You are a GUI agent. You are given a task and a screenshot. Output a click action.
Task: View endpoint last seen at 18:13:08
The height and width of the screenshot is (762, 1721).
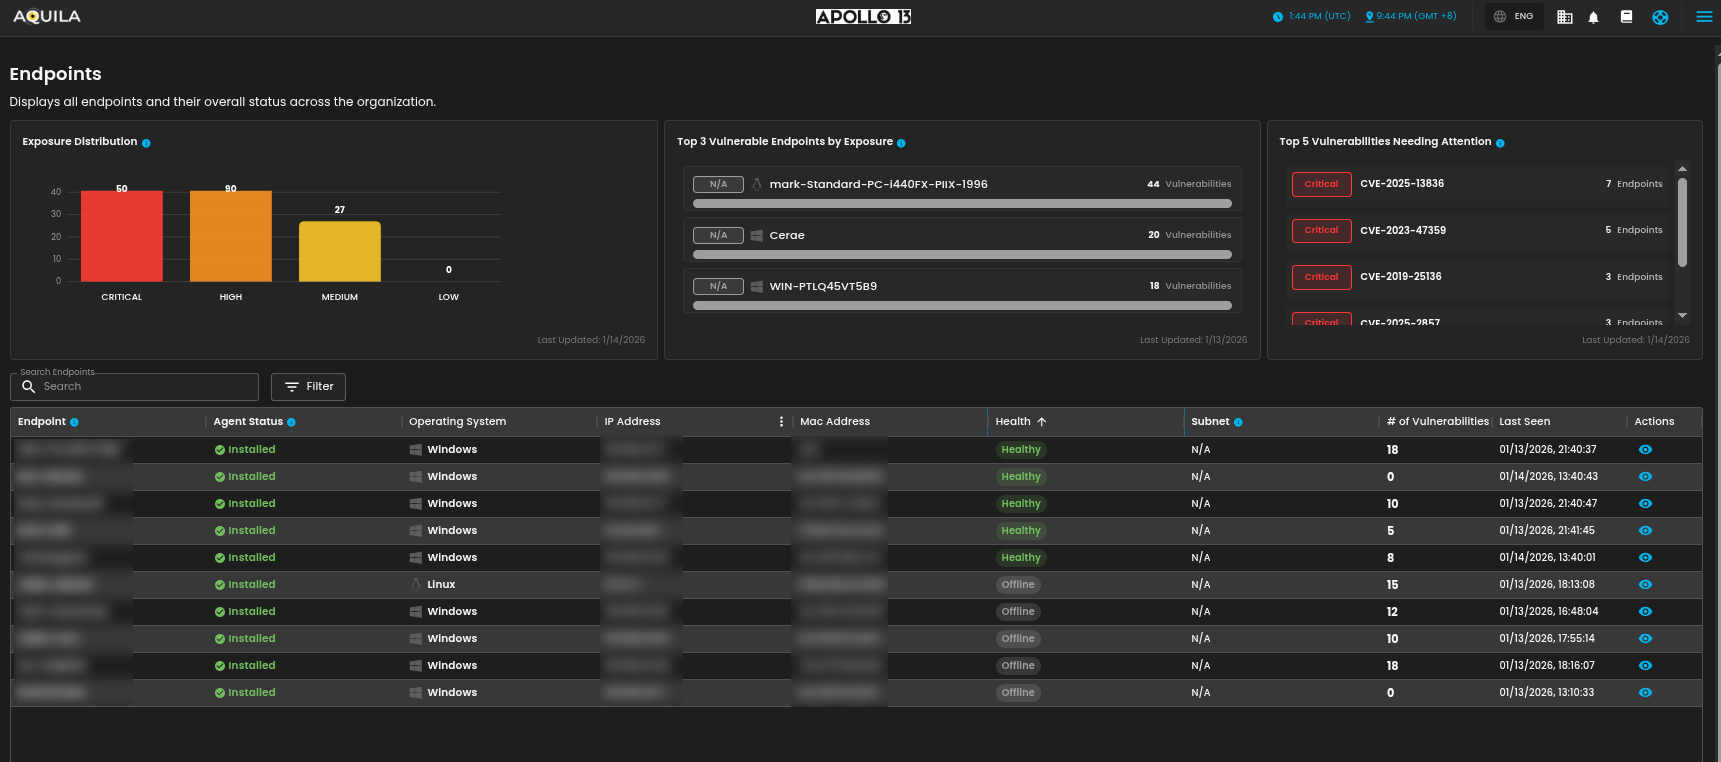coord(1645,585)
